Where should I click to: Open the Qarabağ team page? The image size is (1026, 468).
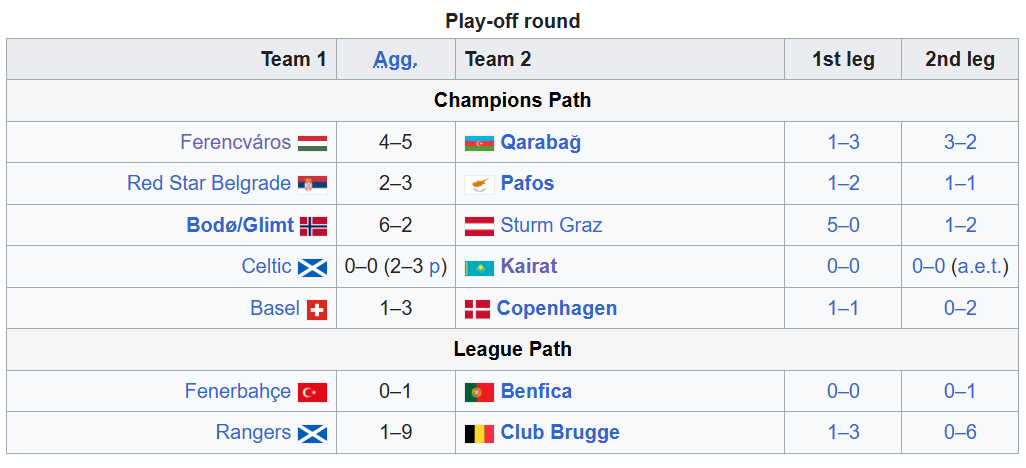[x=540, y=142]
